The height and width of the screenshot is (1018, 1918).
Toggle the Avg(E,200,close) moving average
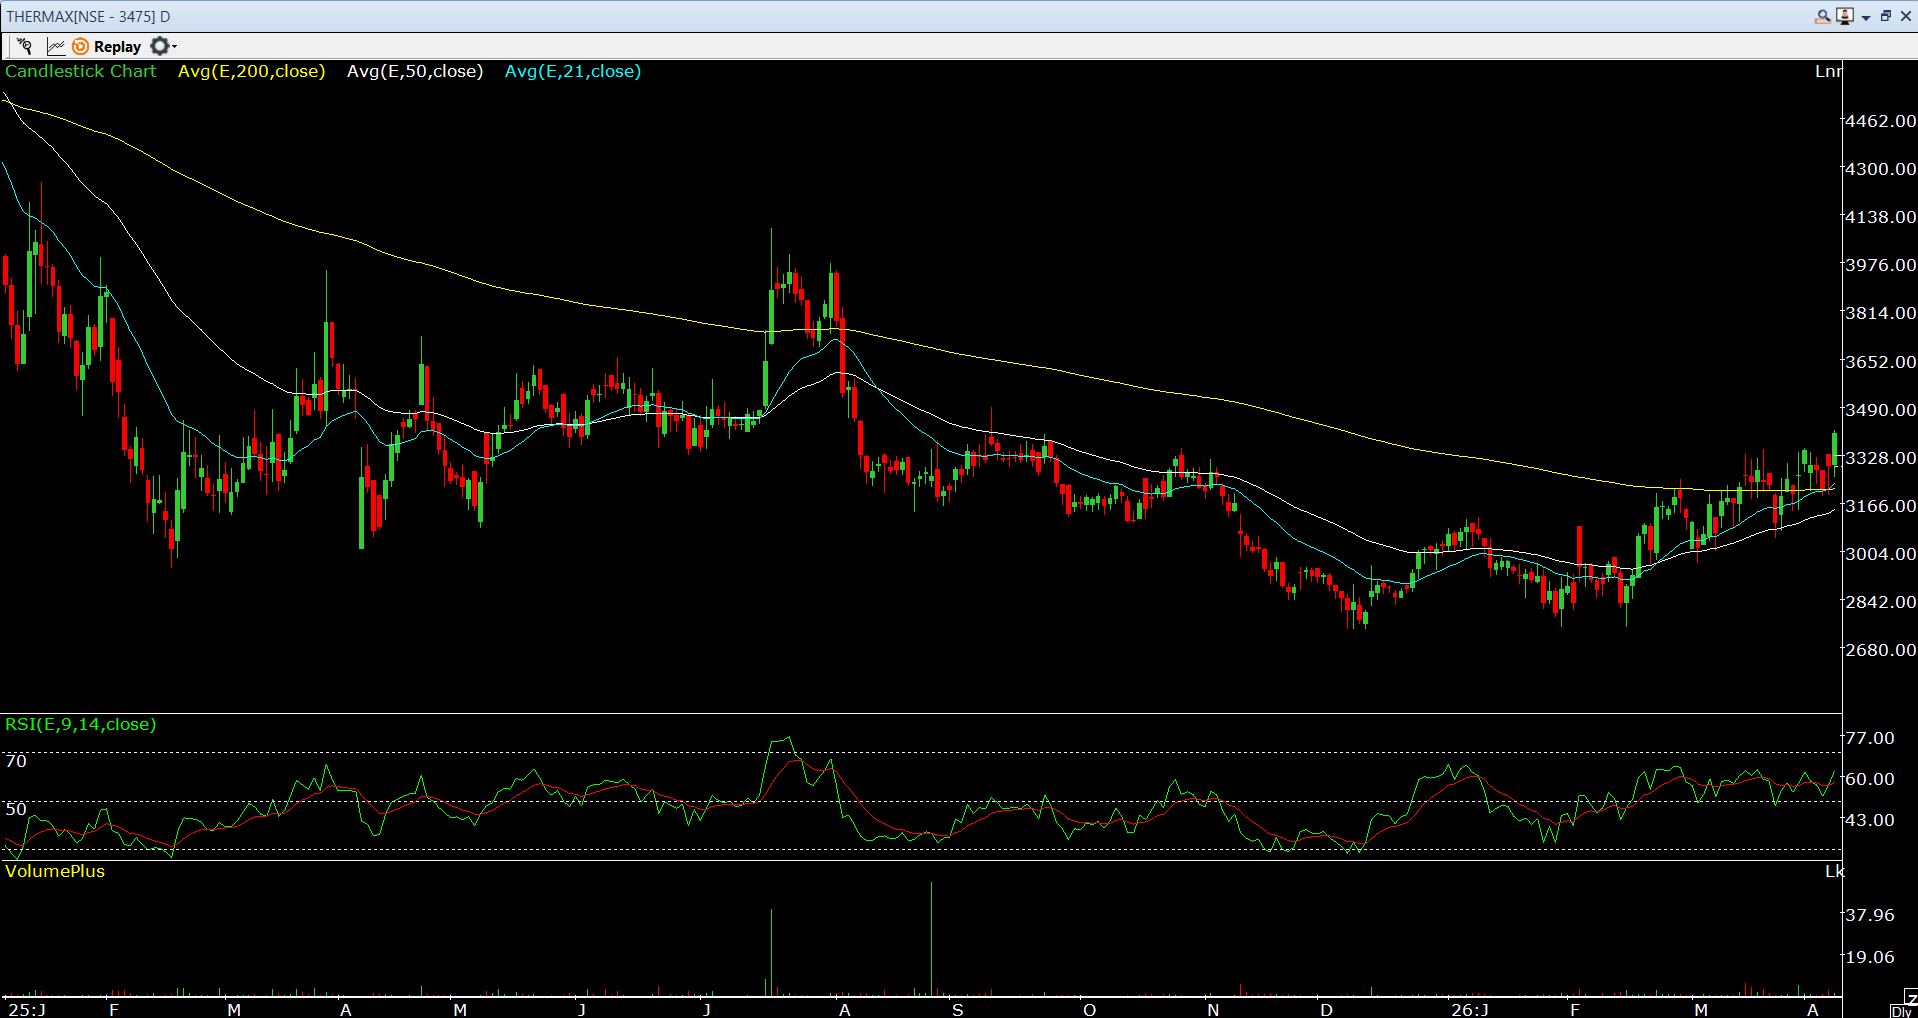click(x=251, y=71)
